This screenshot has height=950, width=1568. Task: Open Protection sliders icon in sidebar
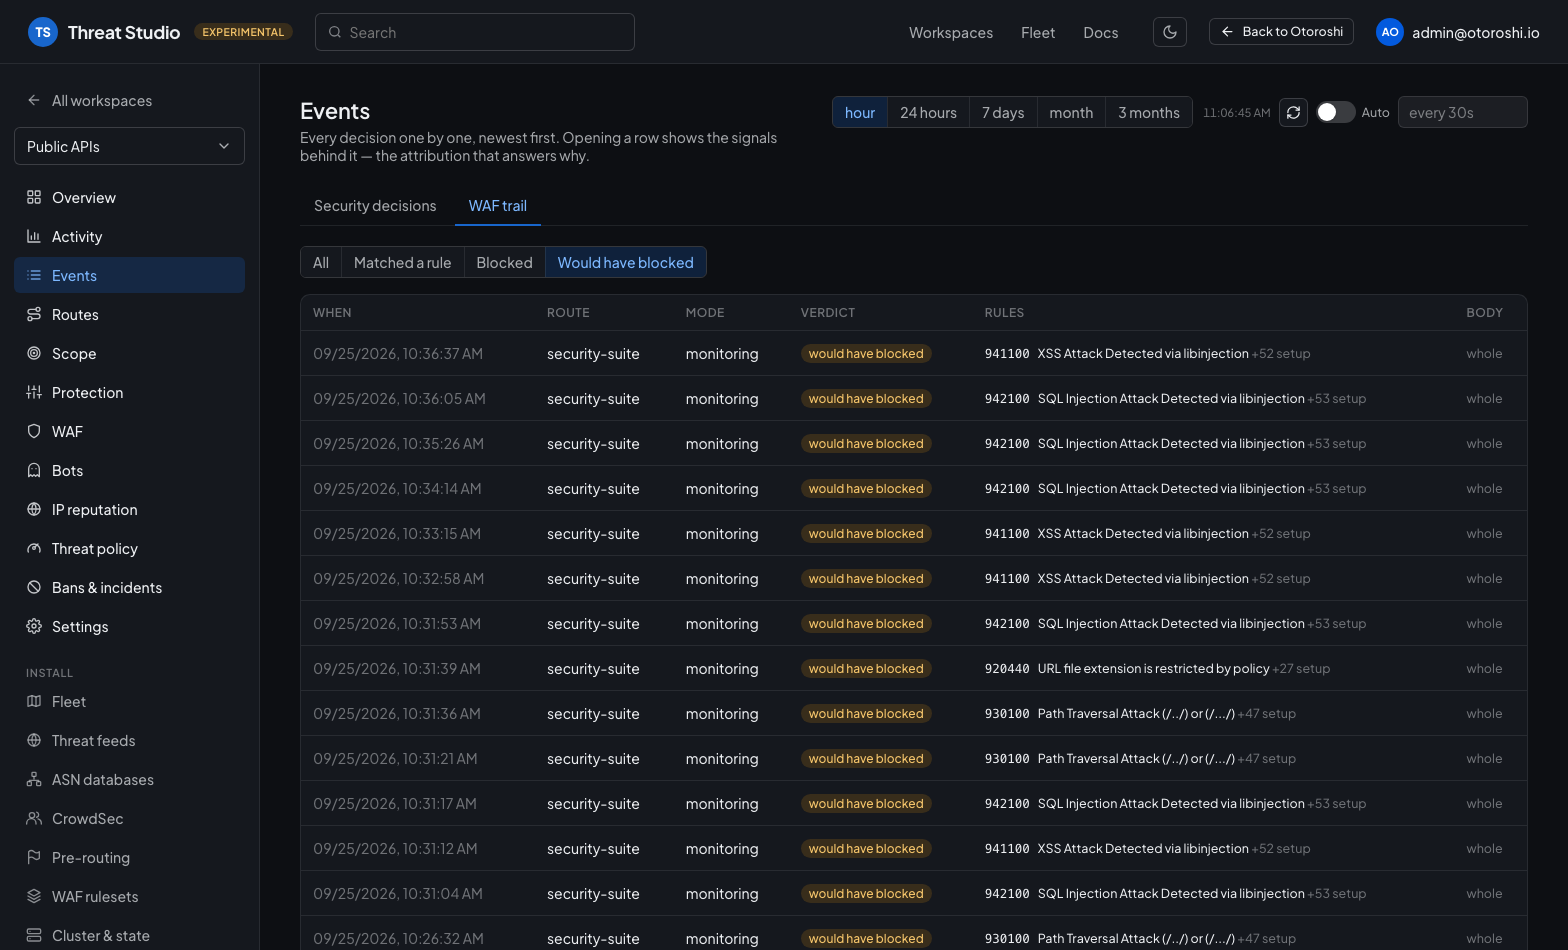[x=34, y=392]
